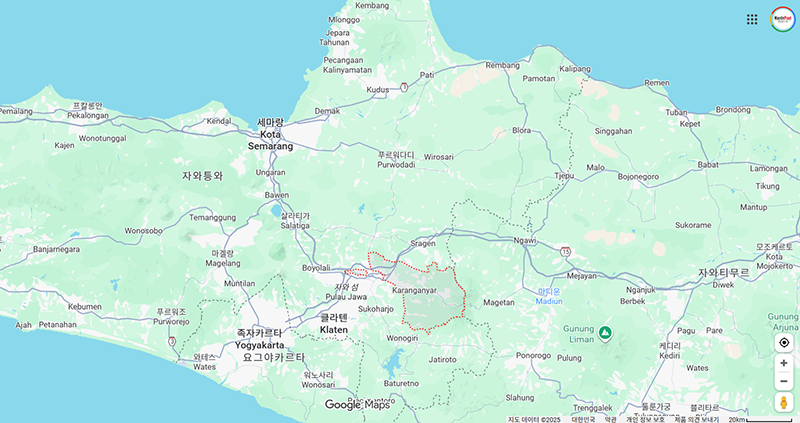Viewport: 800px width, 423px height.
Task: Click route 15 shield near Ngawi
Action: [565, 251]
